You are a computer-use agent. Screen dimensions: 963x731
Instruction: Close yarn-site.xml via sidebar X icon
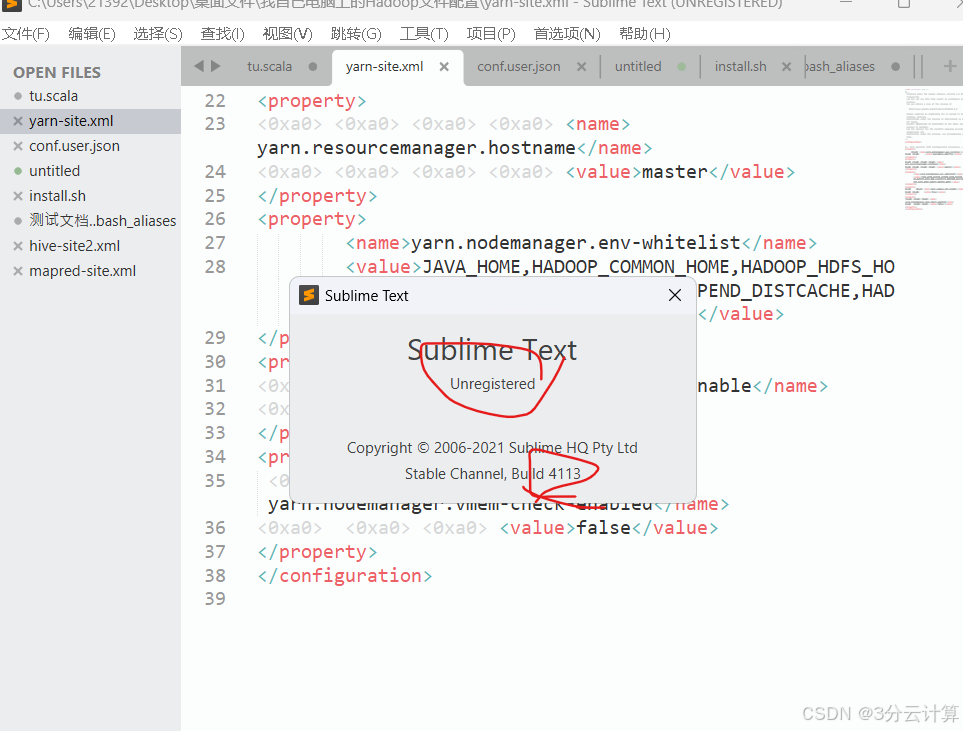18,121
